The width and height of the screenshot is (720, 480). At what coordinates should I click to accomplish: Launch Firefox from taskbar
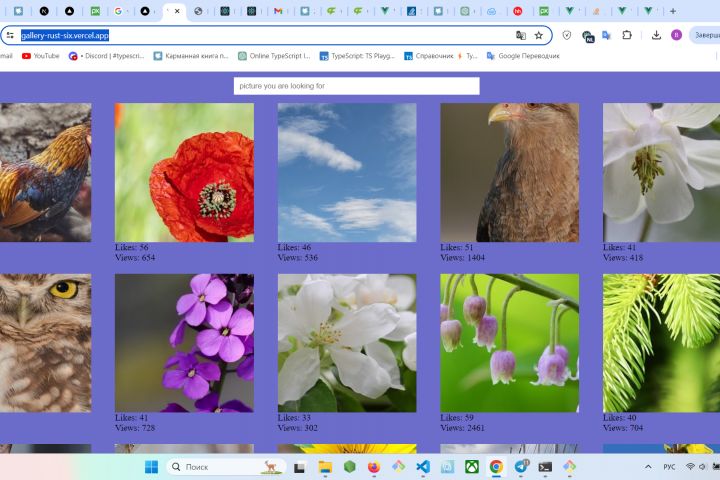pyautogui.click(x=374, y=467)
